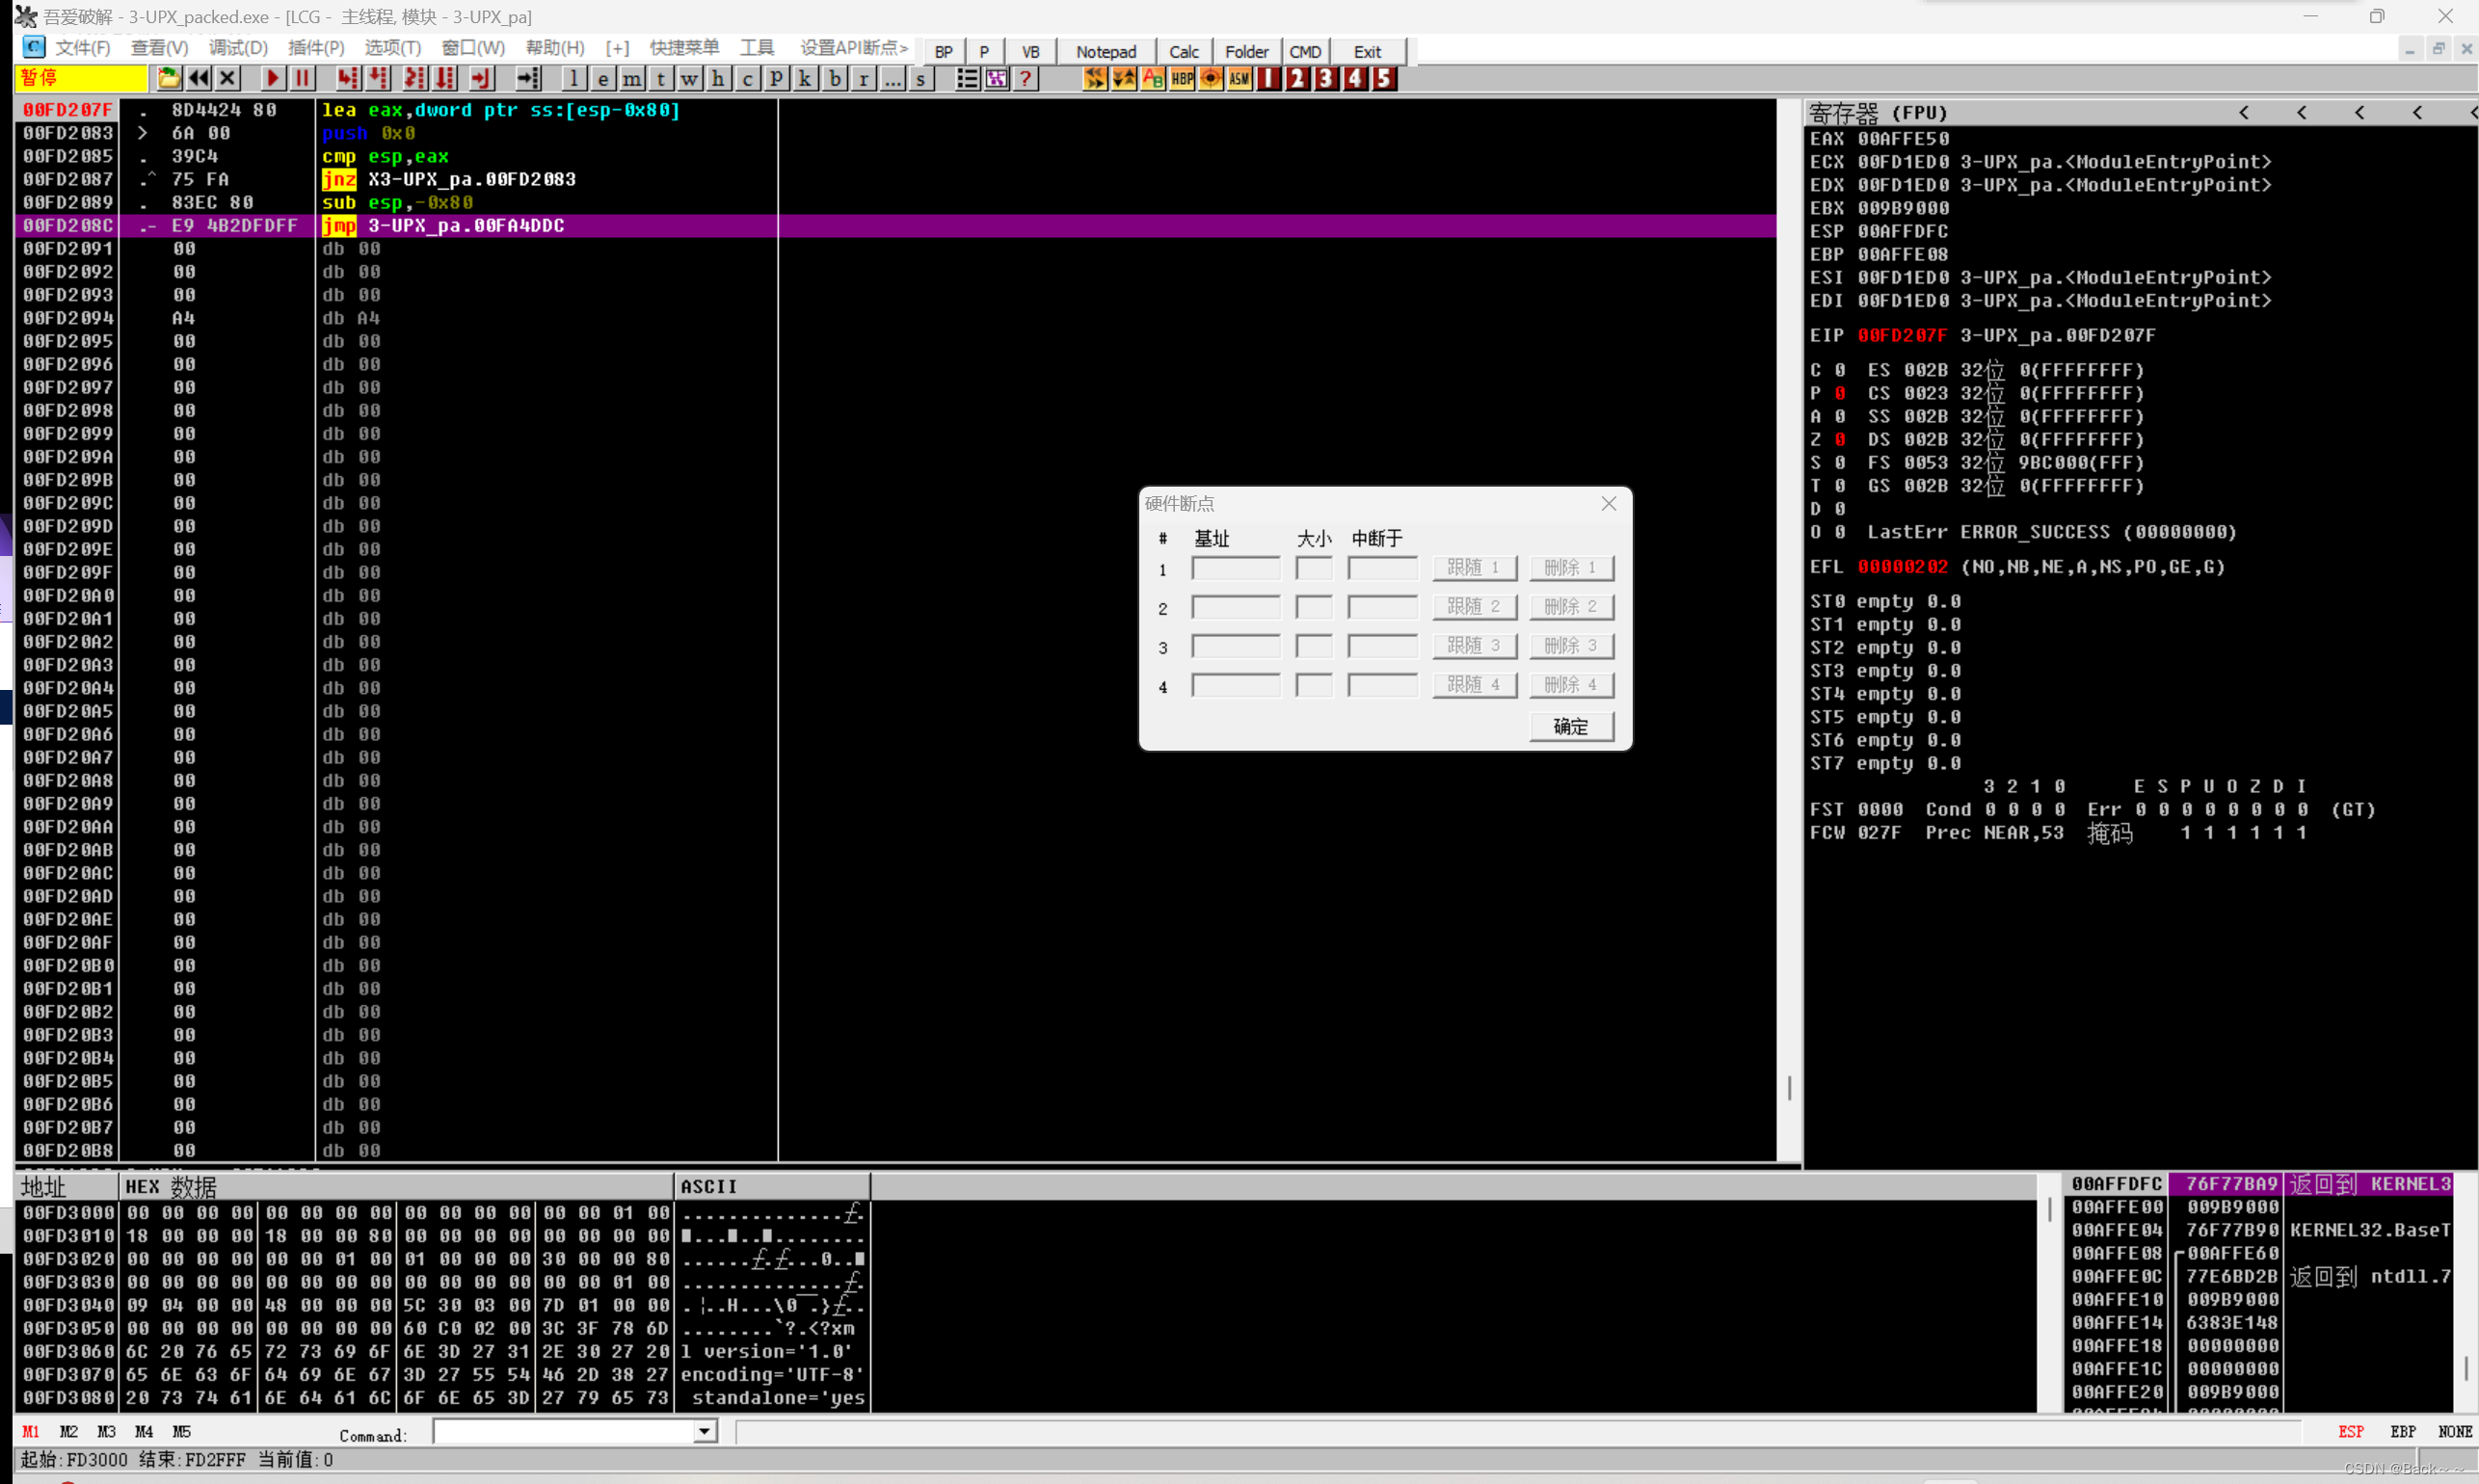Open the memory map 'm' window button
Viewport: 2479px width, 1484px height.
click(632, 78)
